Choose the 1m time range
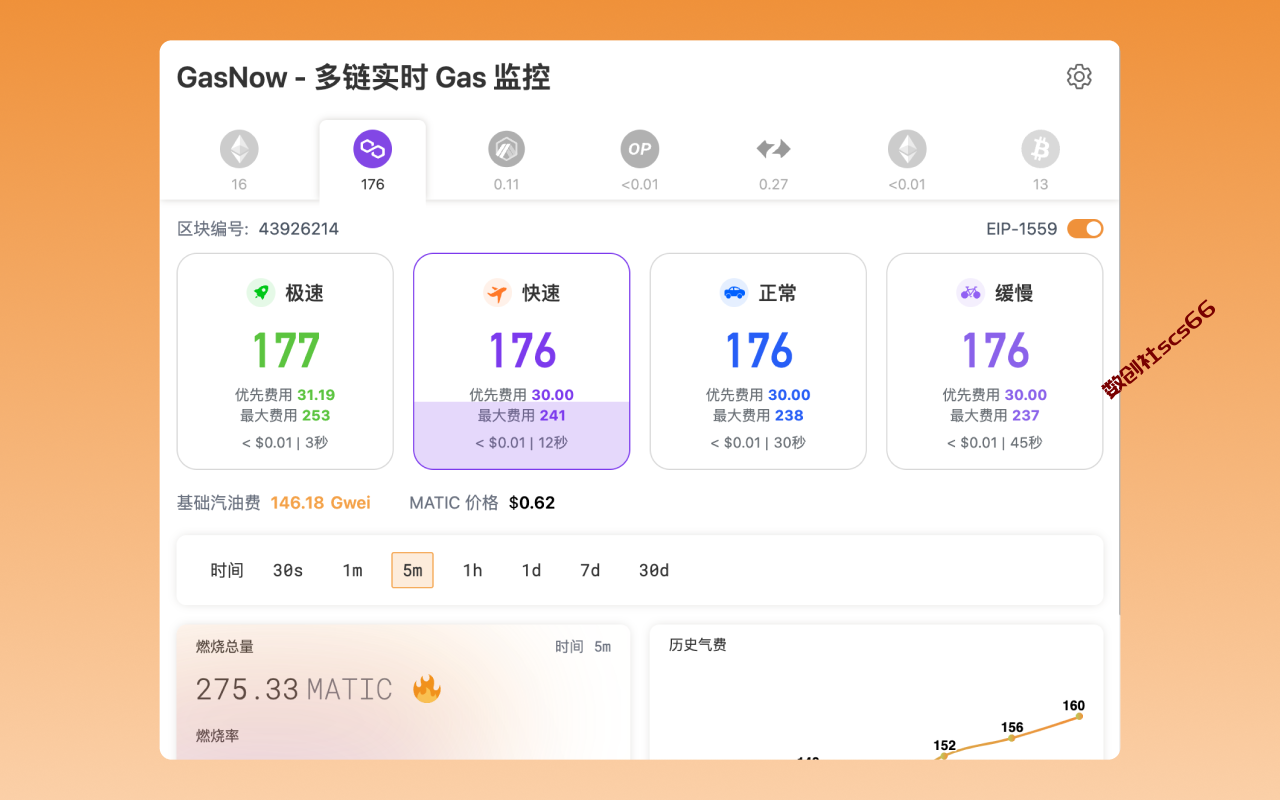 (352, 570)
